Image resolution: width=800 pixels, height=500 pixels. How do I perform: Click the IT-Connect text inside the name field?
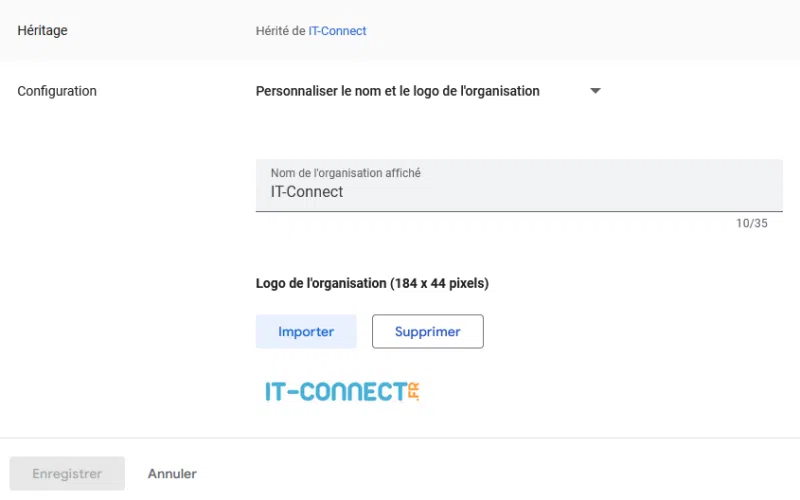point(307,192)
